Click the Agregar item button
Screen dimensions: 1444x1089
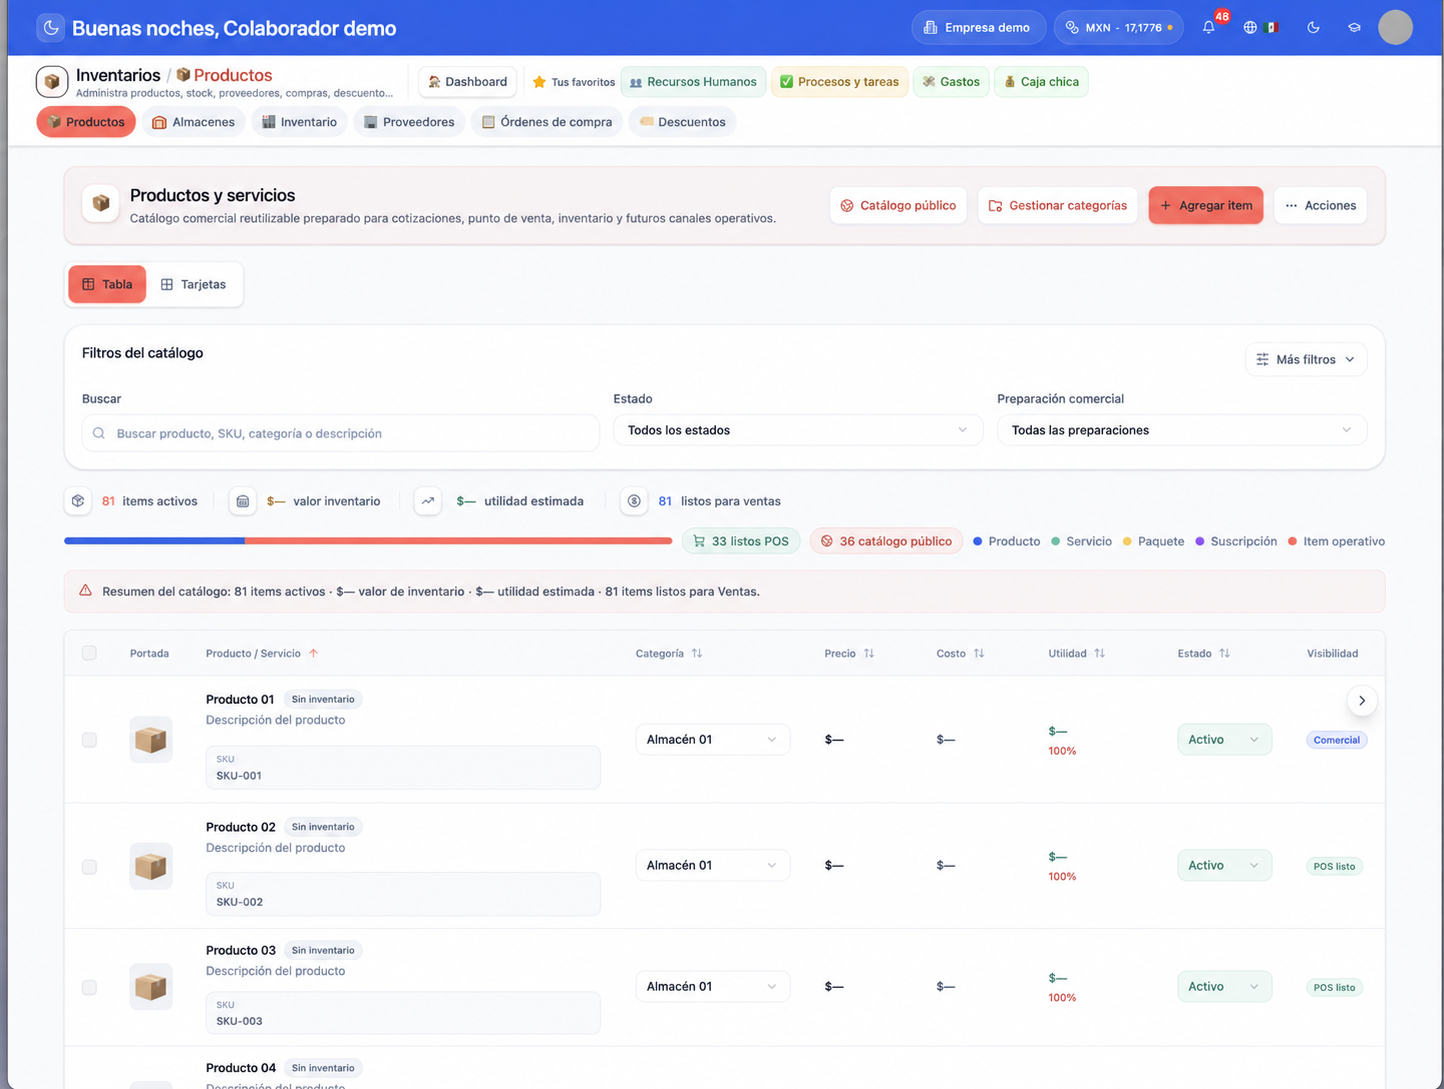(1206, 205)
